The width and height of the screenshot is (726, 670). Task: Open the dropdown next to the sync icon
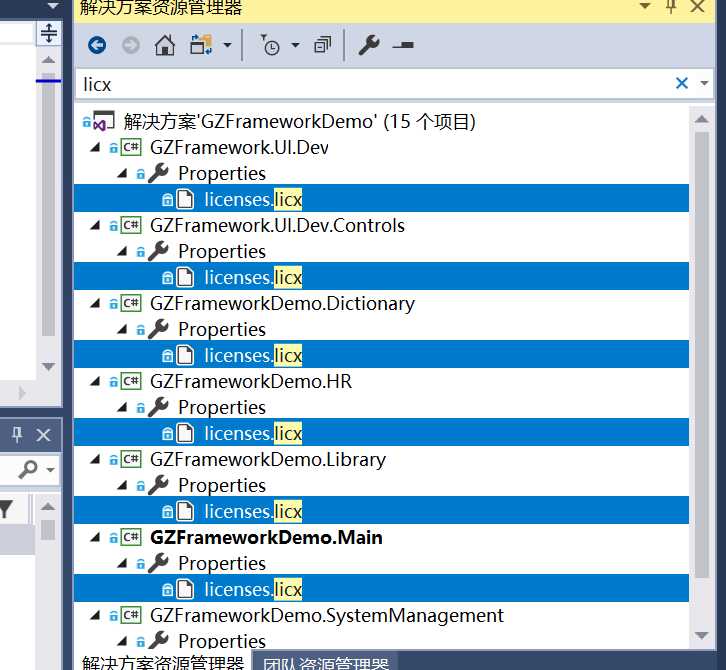(227, 45)
